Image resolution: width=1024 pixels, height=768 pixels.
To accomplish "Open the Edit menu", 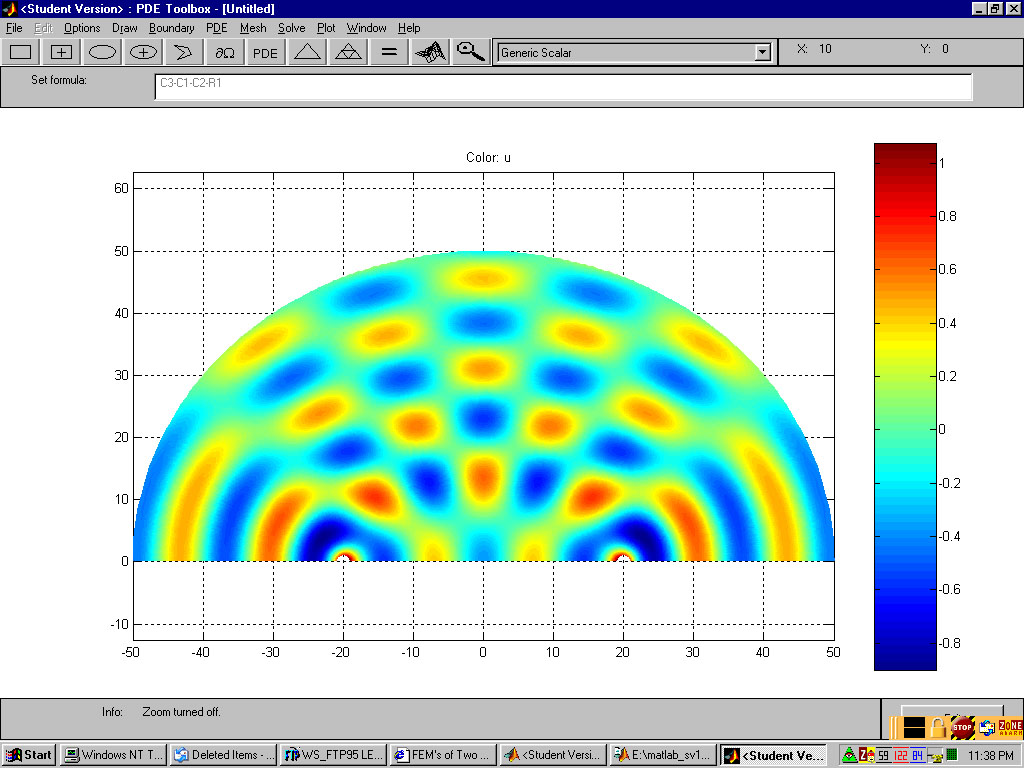I will pos(43,28).
